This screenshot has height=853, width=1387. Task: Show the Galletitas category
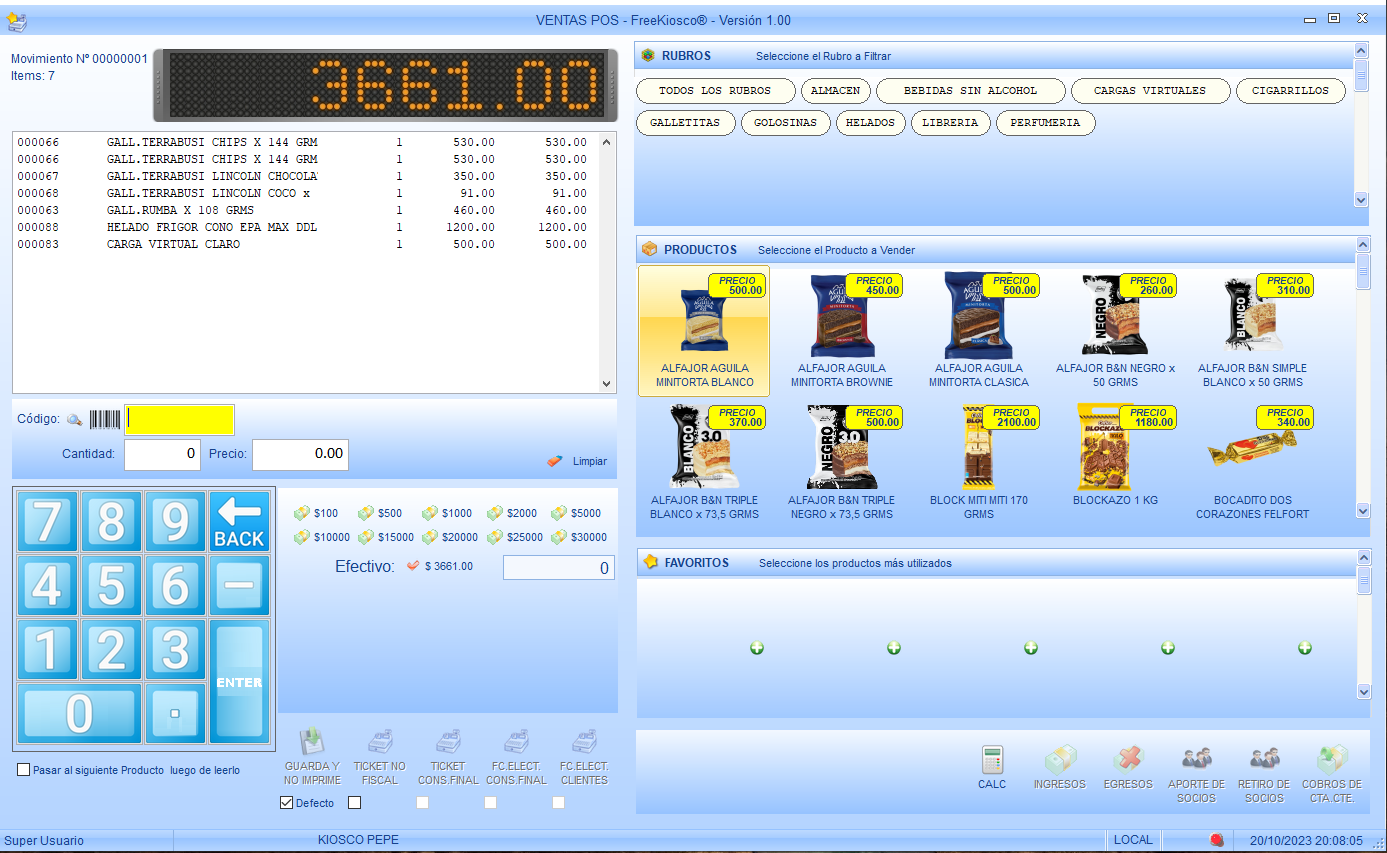click(685, 123)
